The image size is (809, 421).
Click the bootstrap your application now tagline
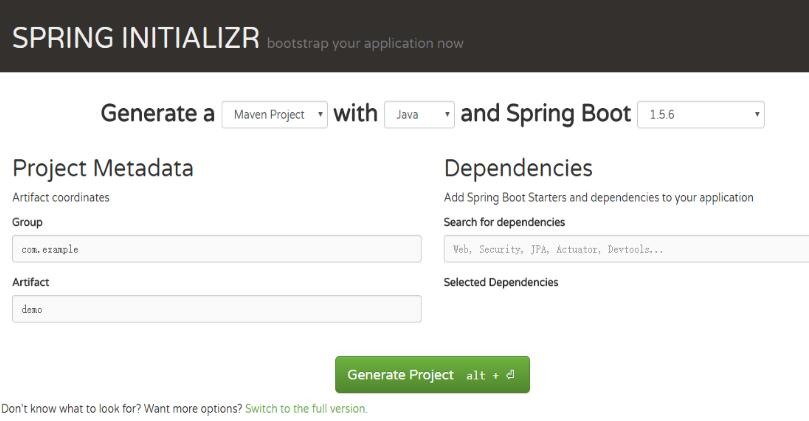365,43
